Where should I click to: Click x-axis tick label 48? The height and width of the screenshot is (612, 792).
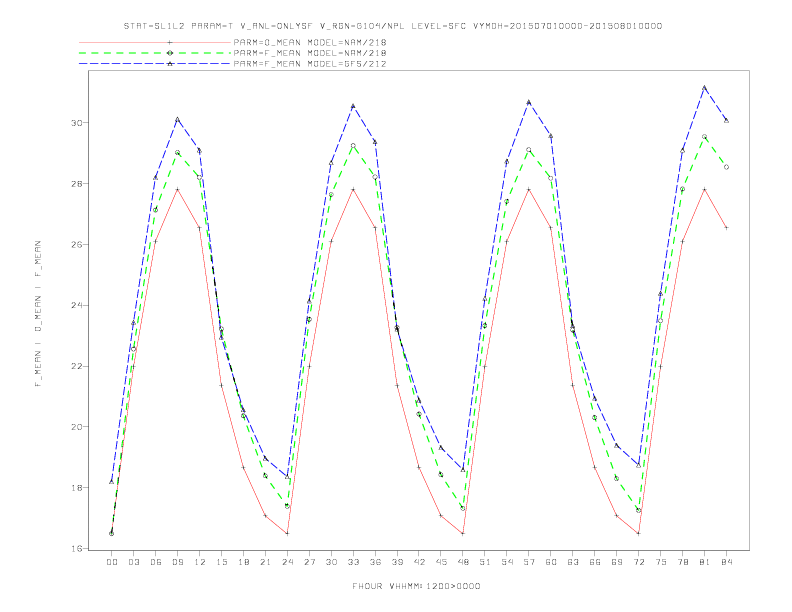(463, 562)
